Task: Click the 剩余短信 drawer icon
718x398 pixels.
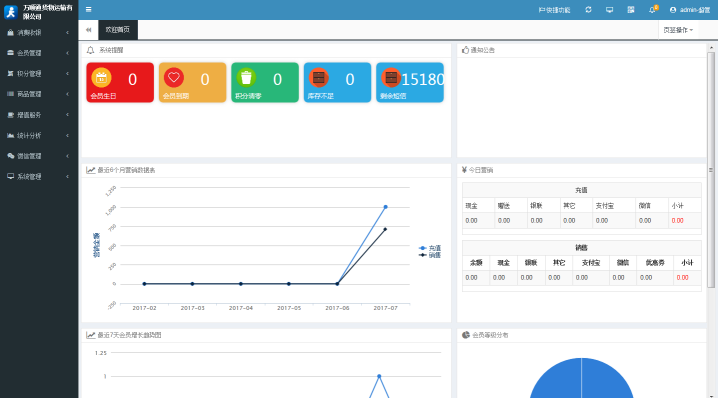Action: coord(391,78)
